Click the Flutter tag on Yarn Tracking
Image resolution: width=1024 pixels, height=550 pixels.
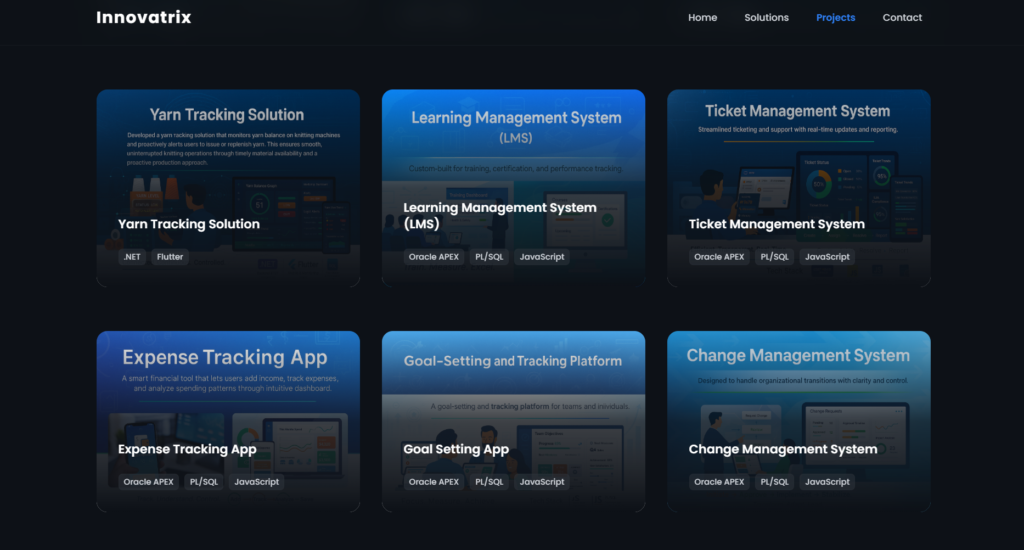(170, 257)
